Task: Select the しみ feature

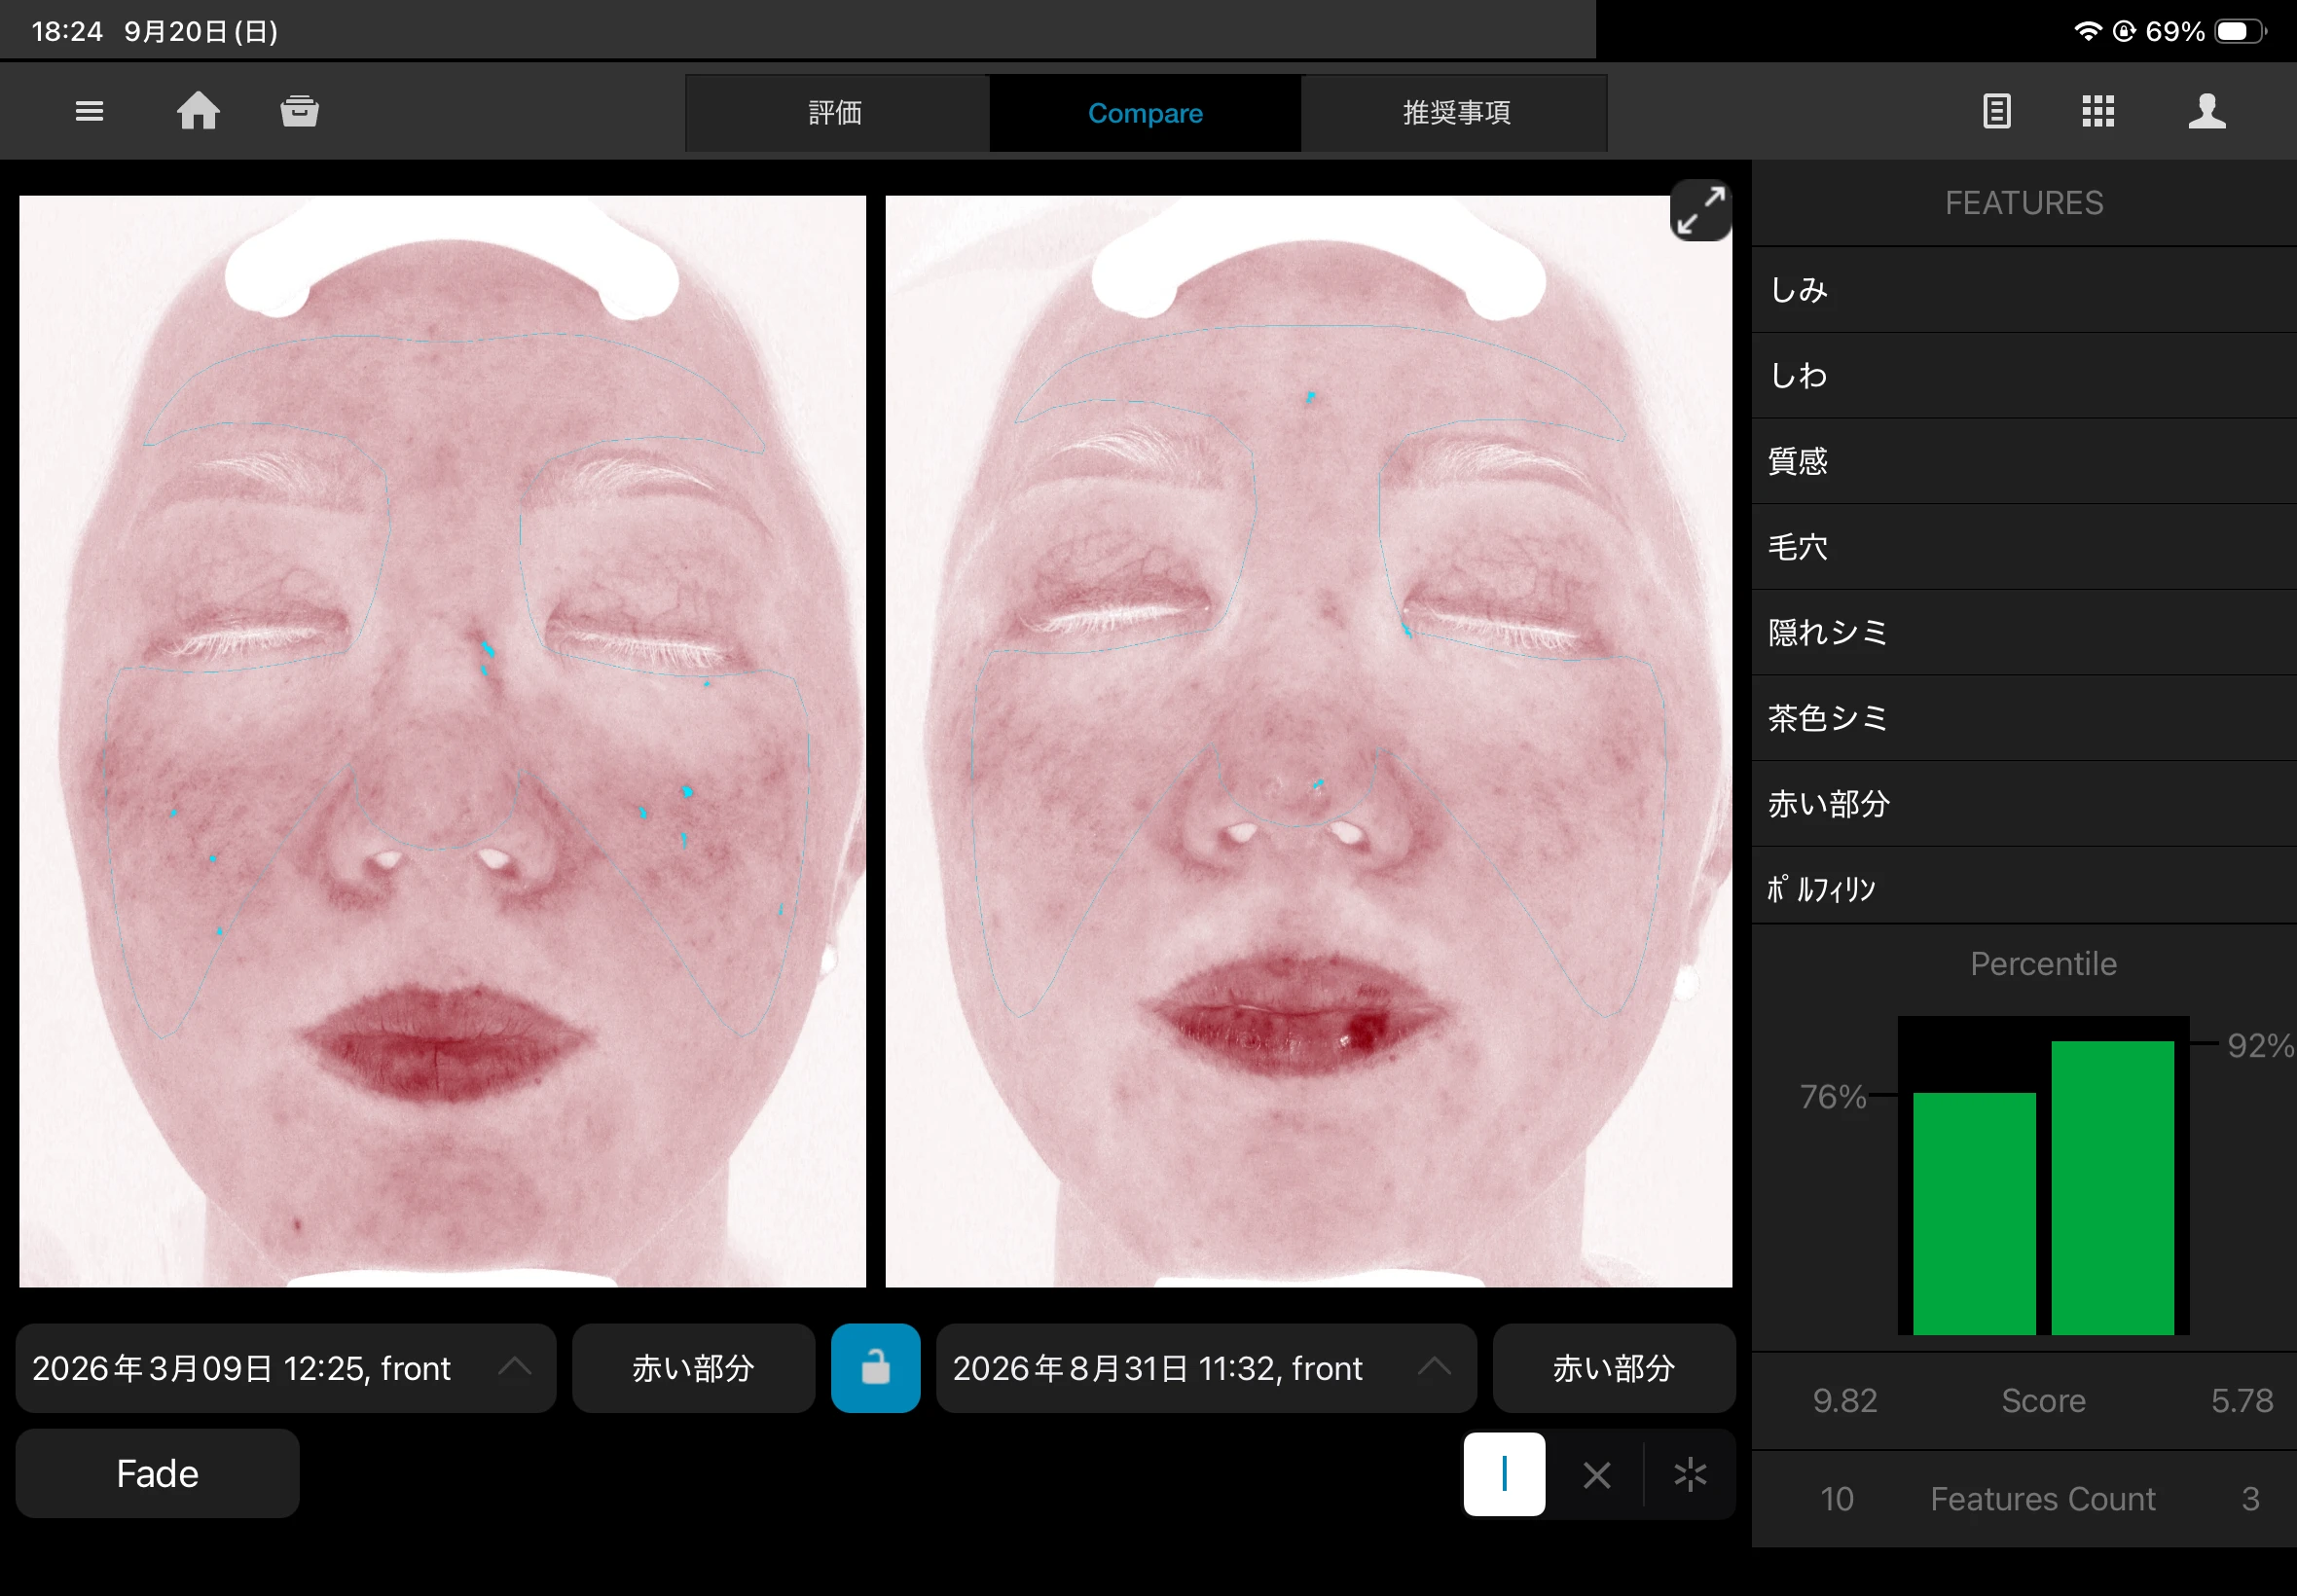Action: (2024, 290)
